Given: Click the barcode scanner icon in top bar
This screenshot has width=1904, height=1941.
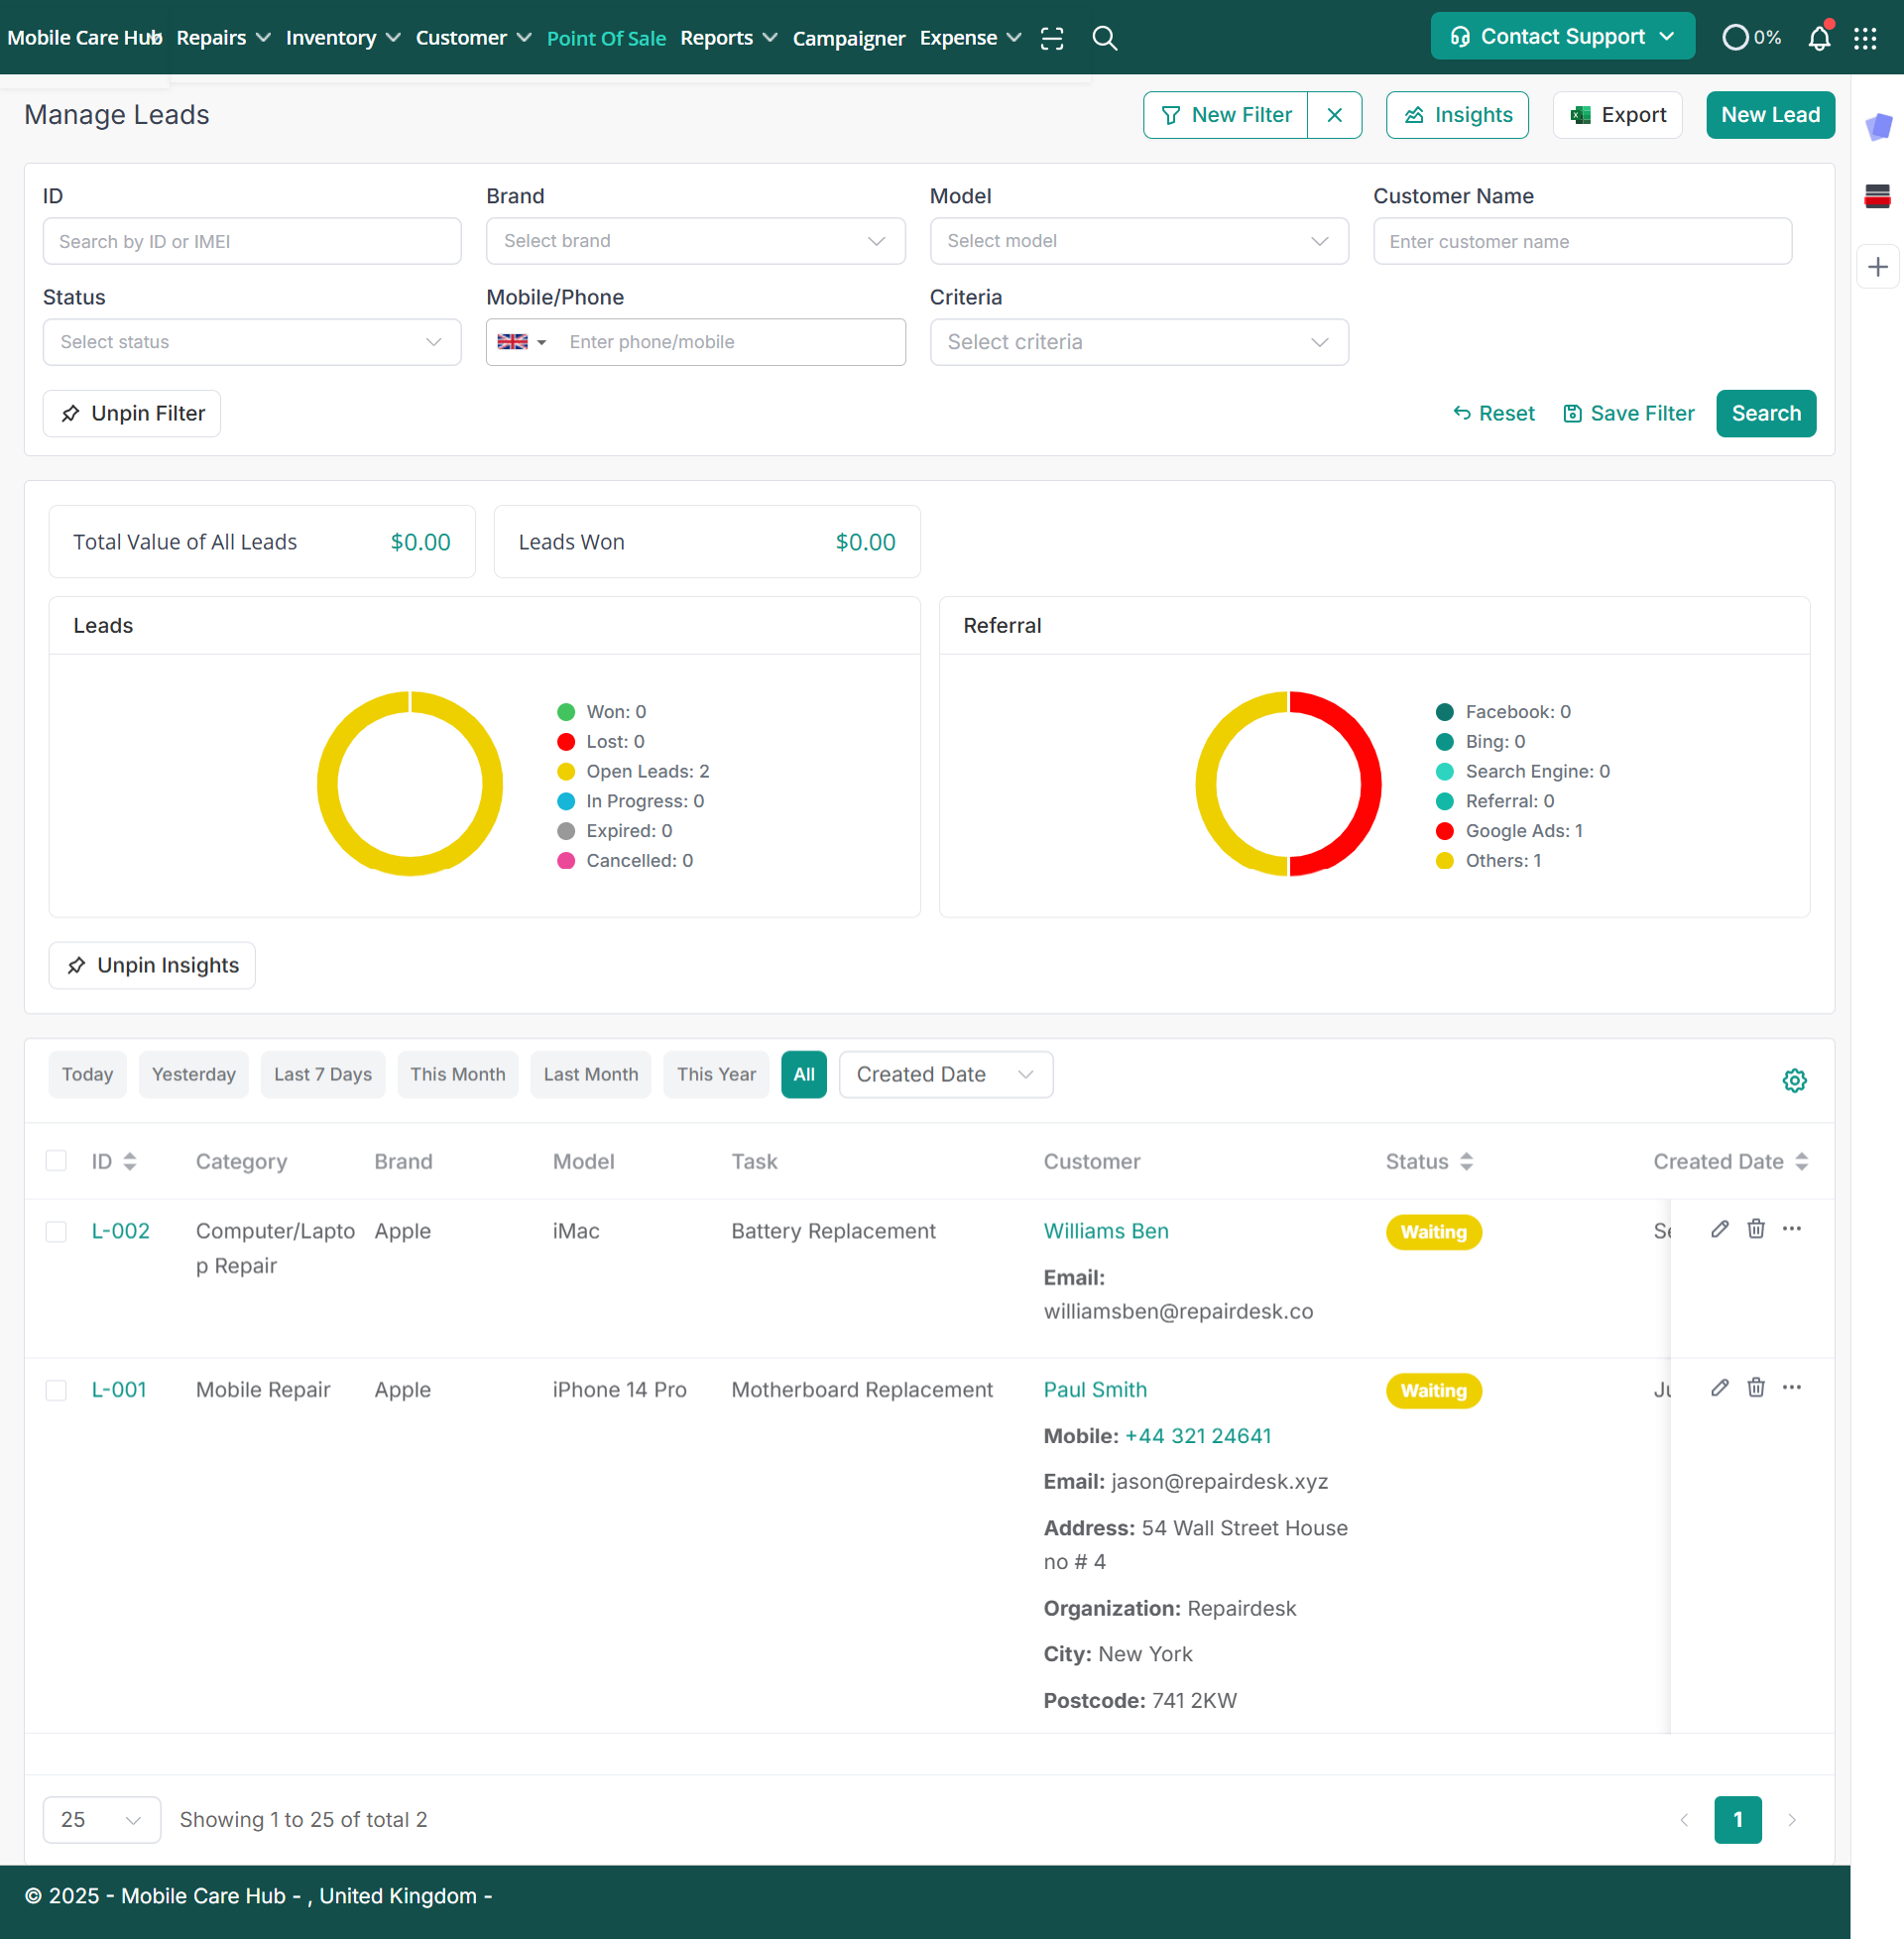Looking at the screenshot, I should tap(1051, 38).
